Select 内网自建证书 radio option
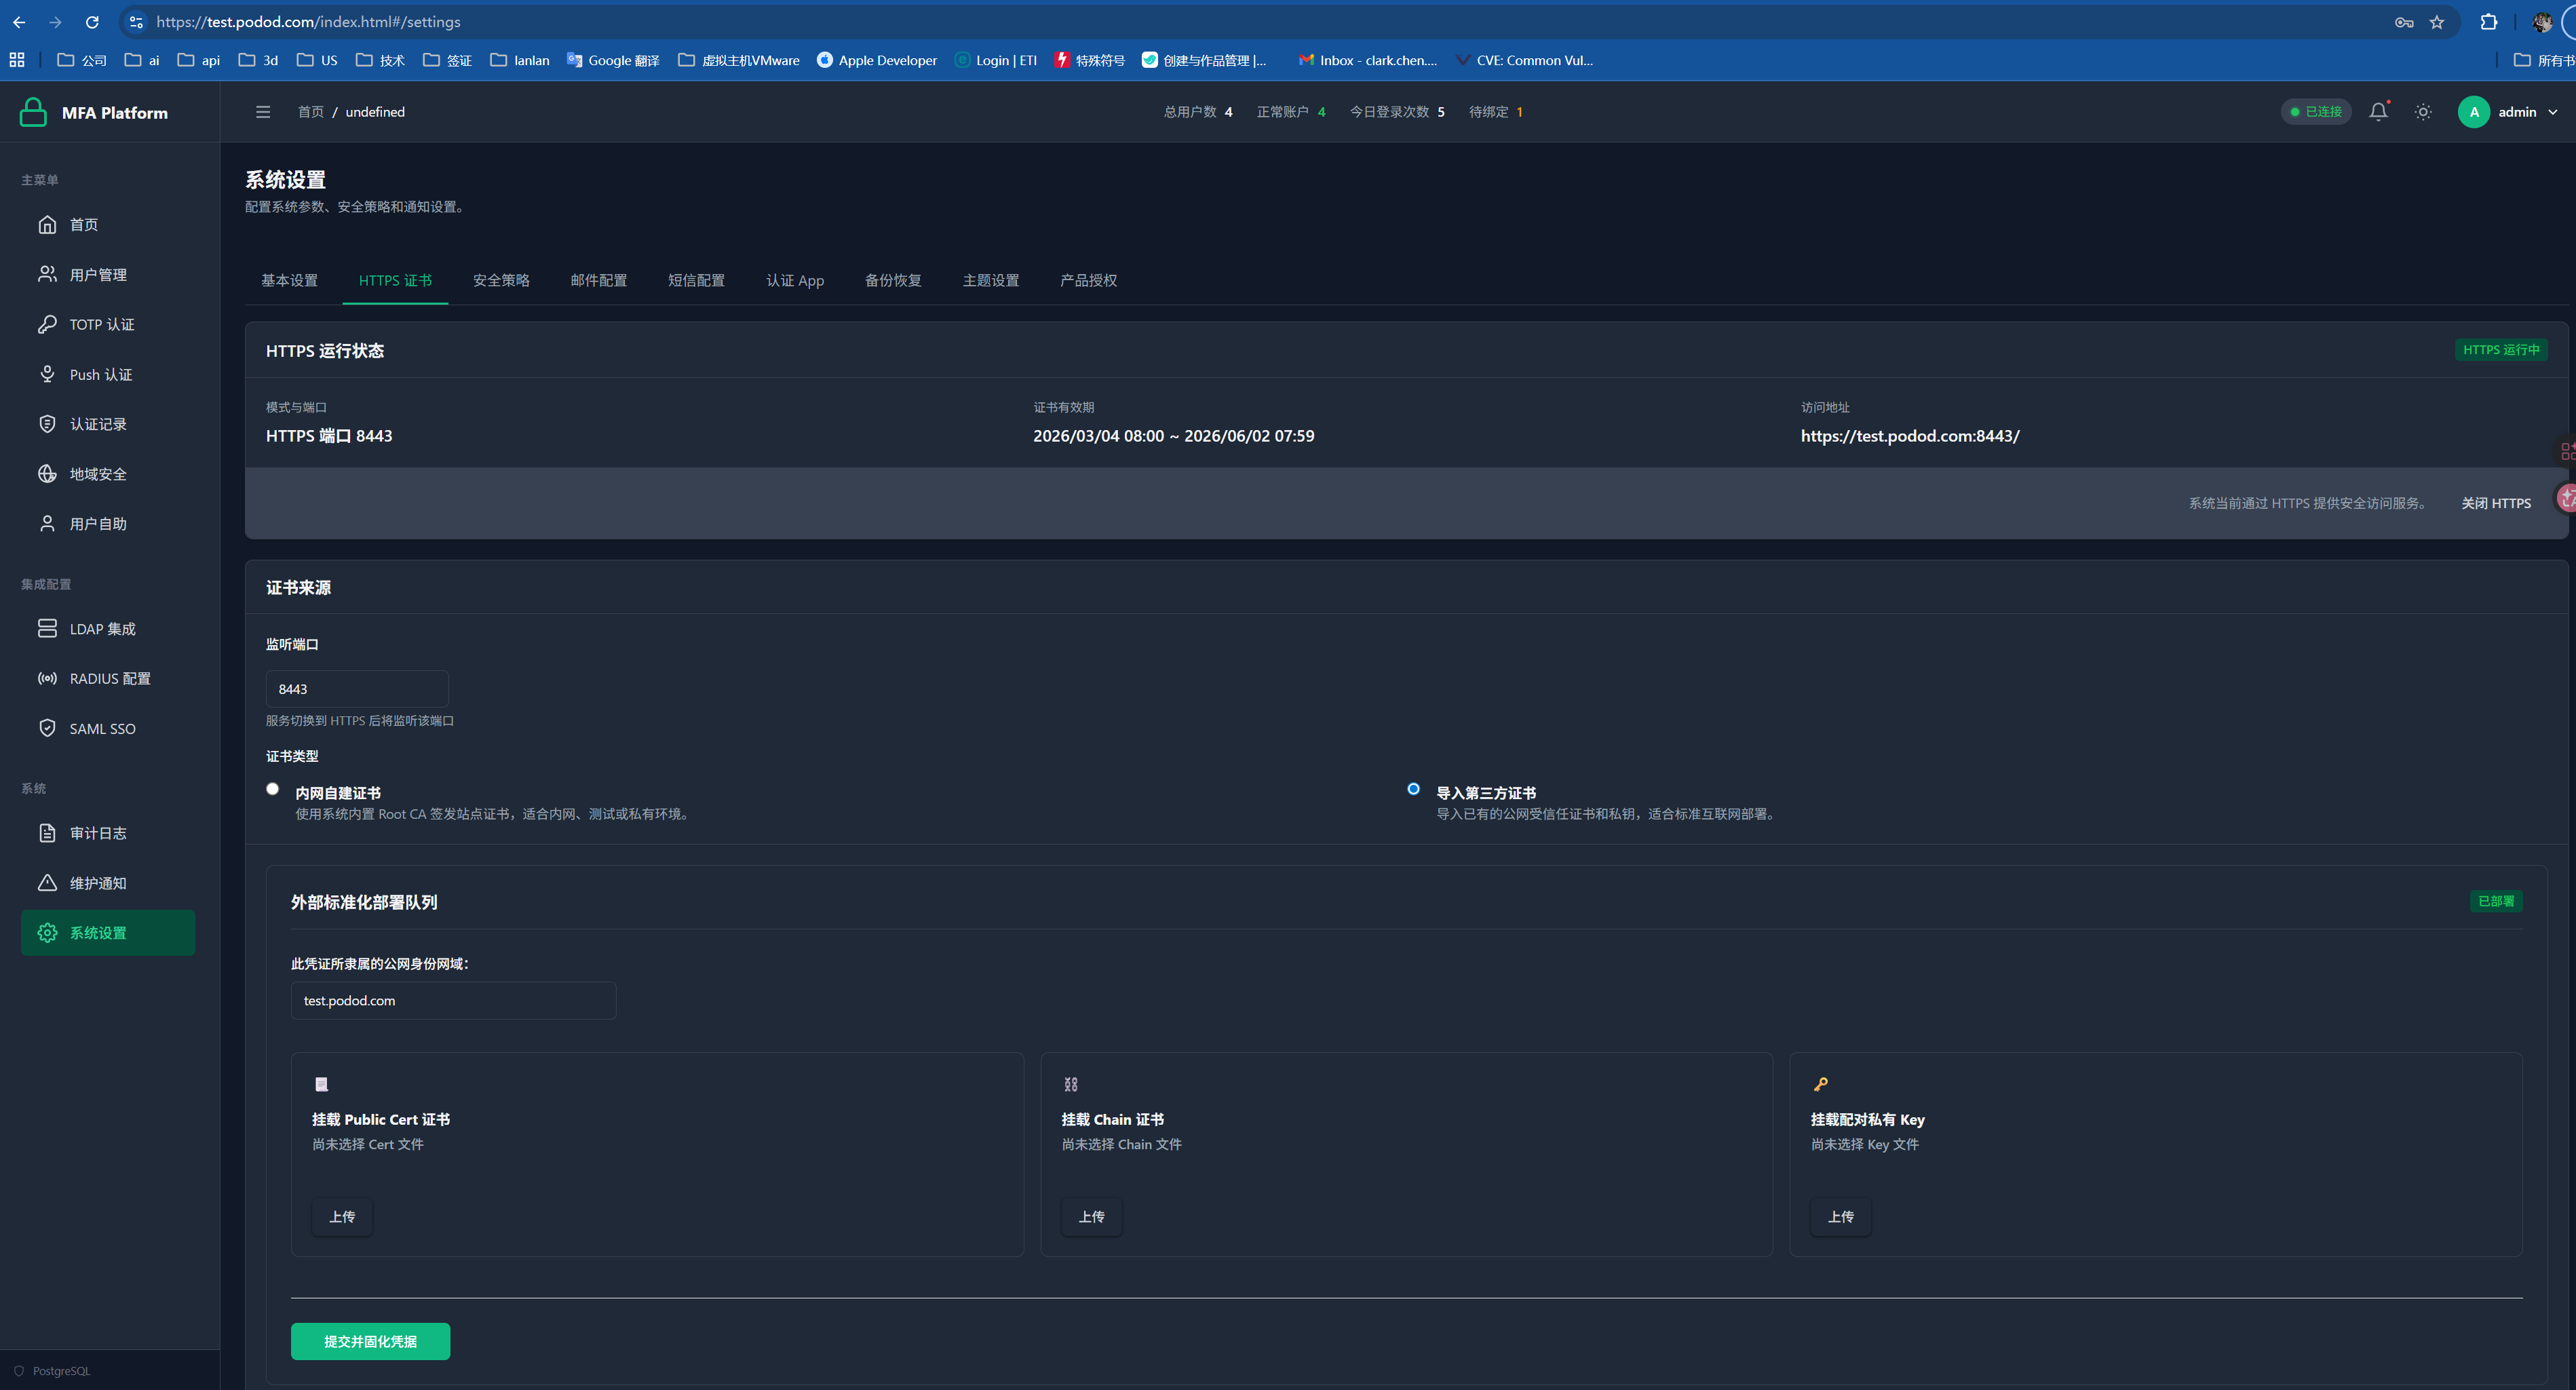The width and height of the screenshot is (2576, 1390). tap(272, 789)
